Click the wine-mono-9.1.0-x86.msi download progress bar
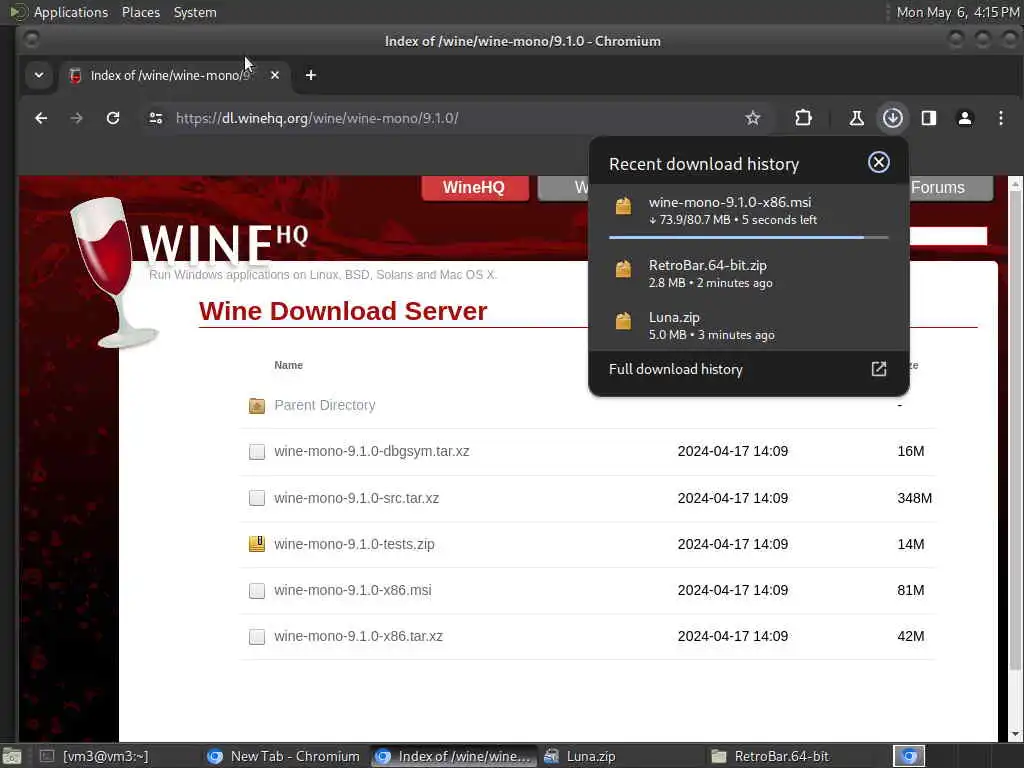Viewport: 1024px width, 768px height. tap(748, 238)
